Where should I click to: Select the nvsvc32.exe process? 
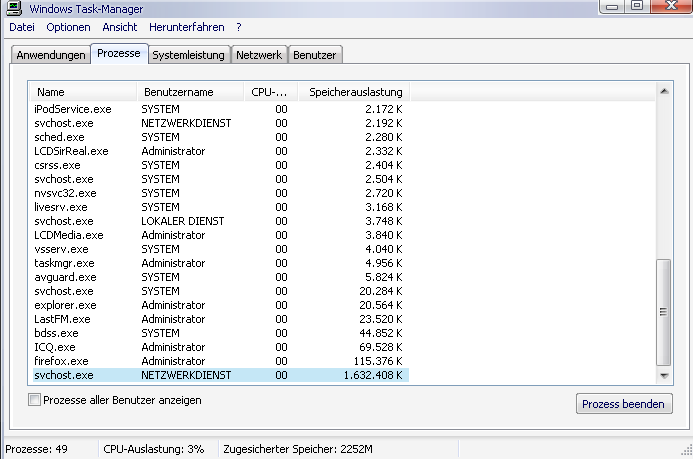221,193
